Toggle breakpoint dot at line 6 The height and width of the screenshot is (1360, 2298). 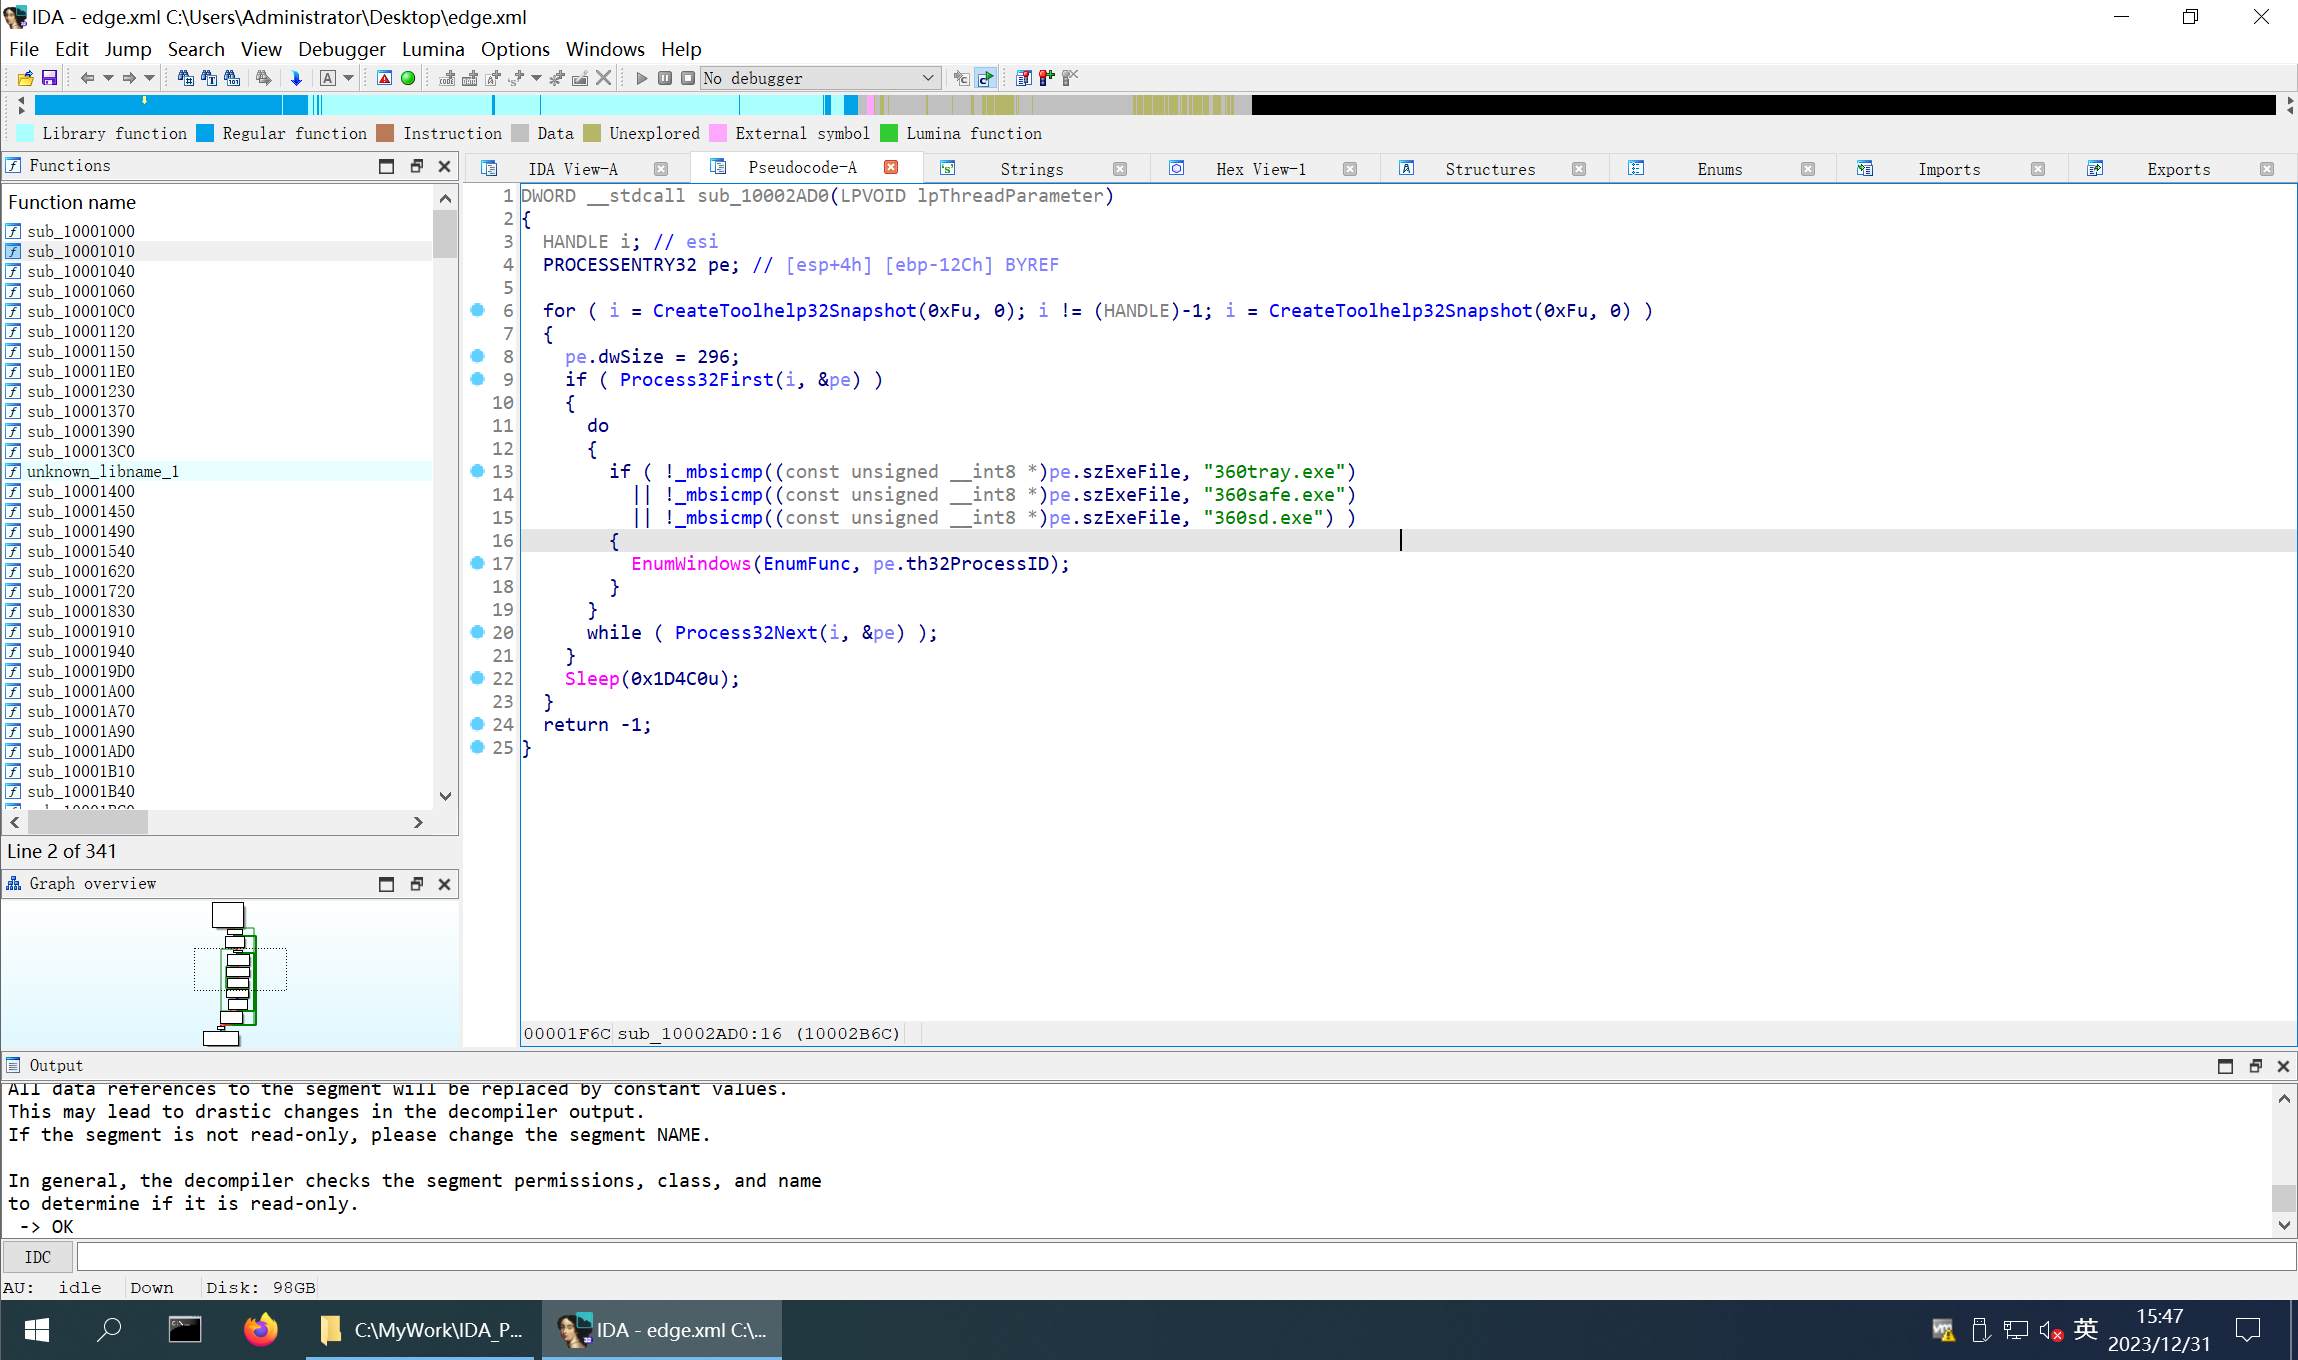click(x=478, y=310)
